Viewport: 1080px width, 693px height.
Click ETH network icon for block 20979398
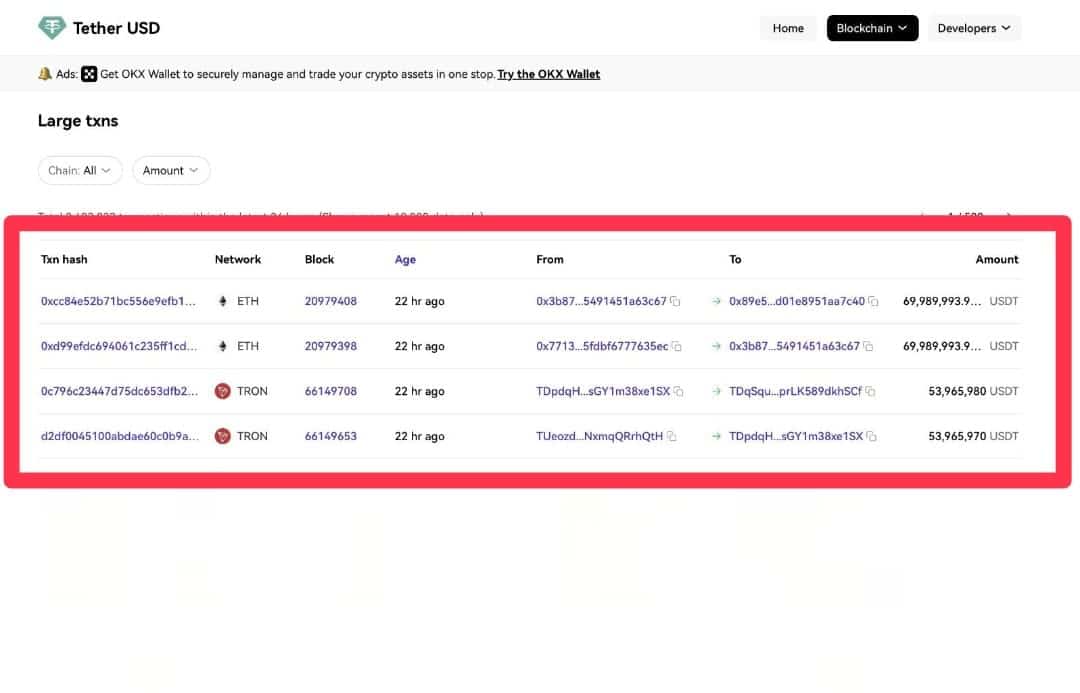click(222, 346)
